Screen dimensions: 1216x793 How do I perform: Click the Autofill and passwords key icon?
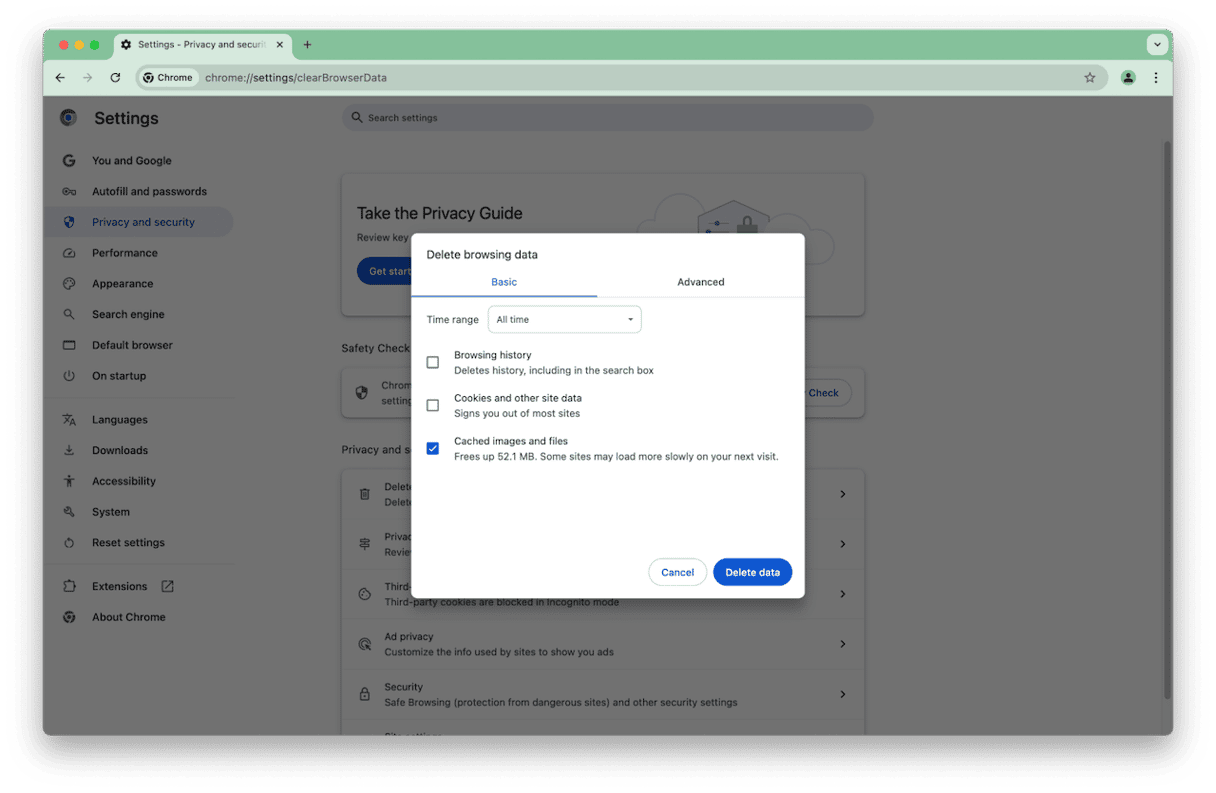69,191
